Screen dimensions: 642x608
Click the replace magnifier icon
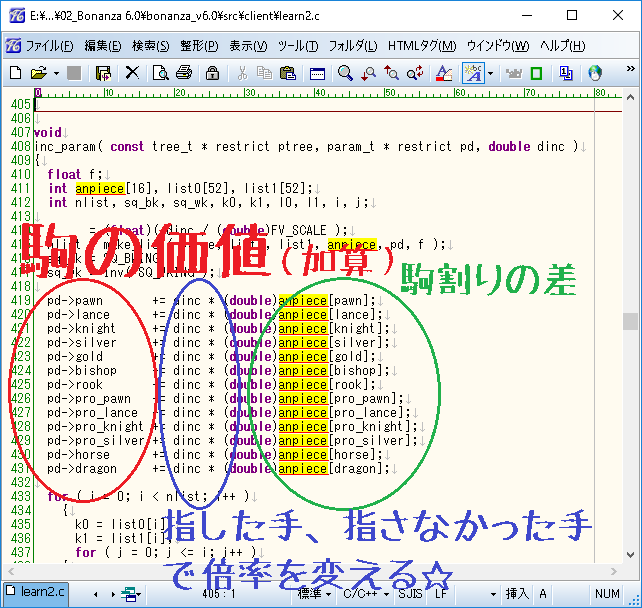[415, 74]
